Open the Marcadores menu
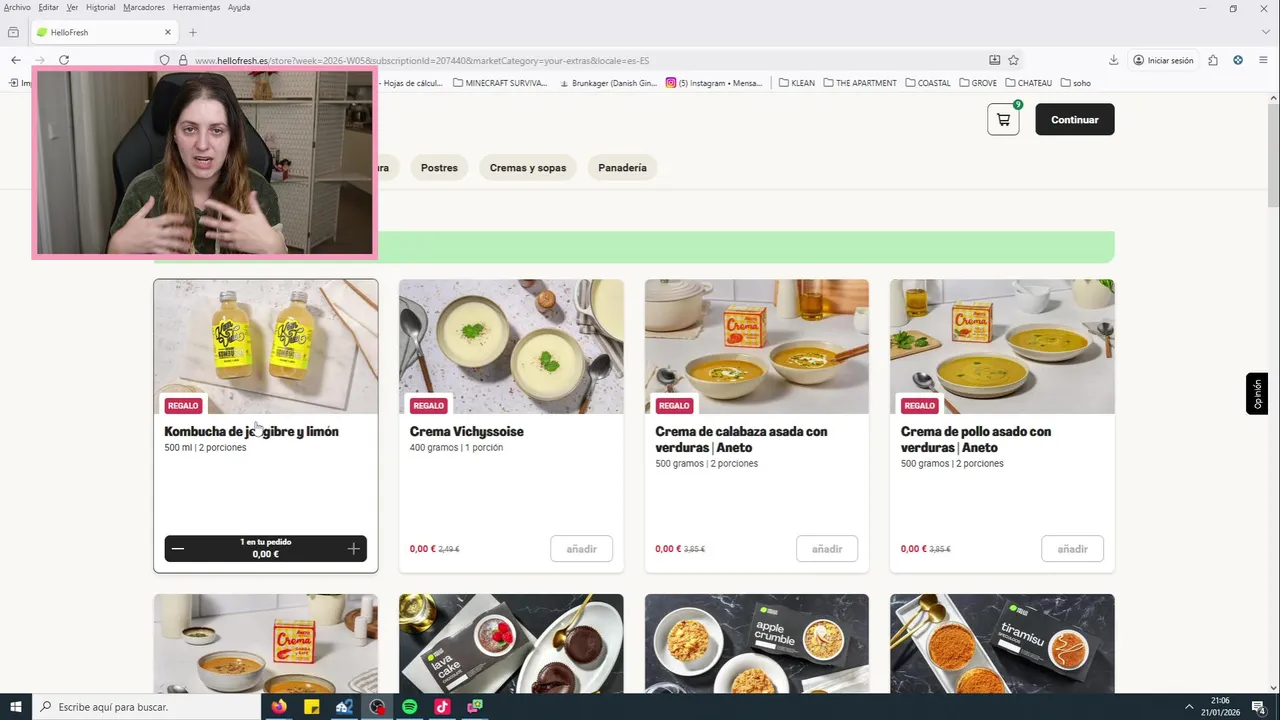Viewport: 1280px width, 720px height. pos(144,7)
